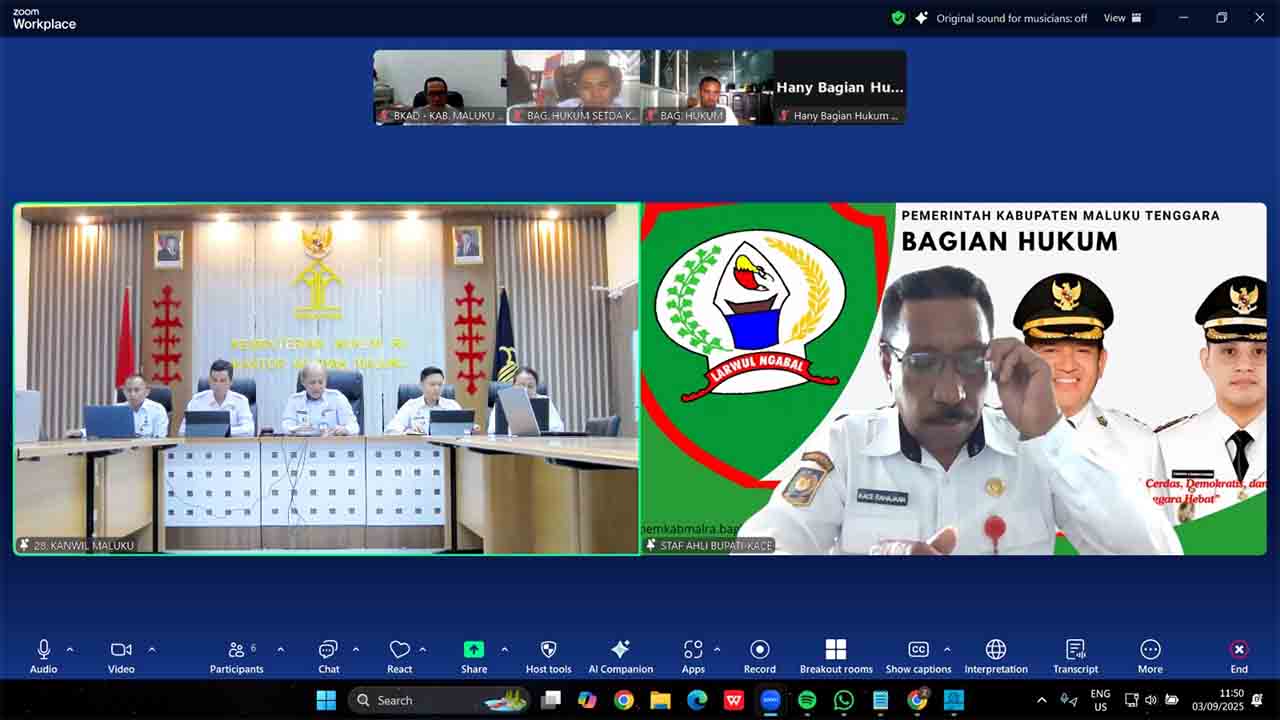Viewport: 1280px width, 720px height.
Task: Click the green Share screen icon
Action: [474, 650]
